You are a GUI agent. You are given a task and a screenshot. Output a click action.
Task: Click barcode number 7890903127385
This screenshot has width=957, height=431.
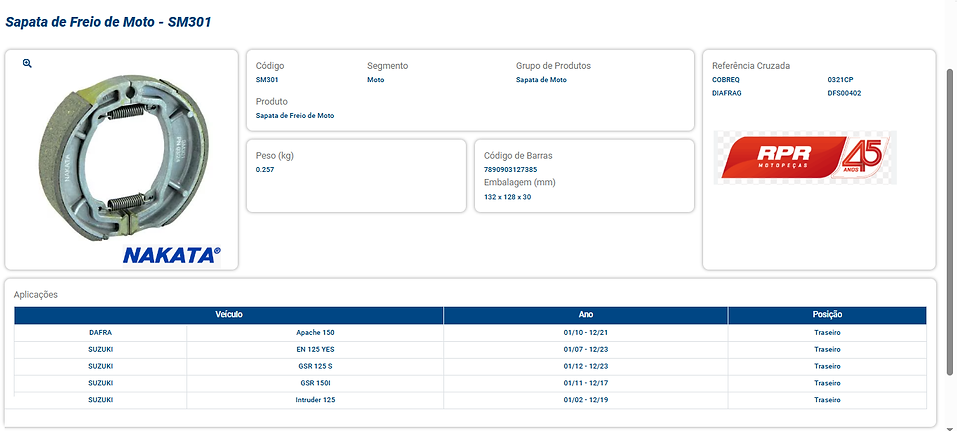[510, 170]
